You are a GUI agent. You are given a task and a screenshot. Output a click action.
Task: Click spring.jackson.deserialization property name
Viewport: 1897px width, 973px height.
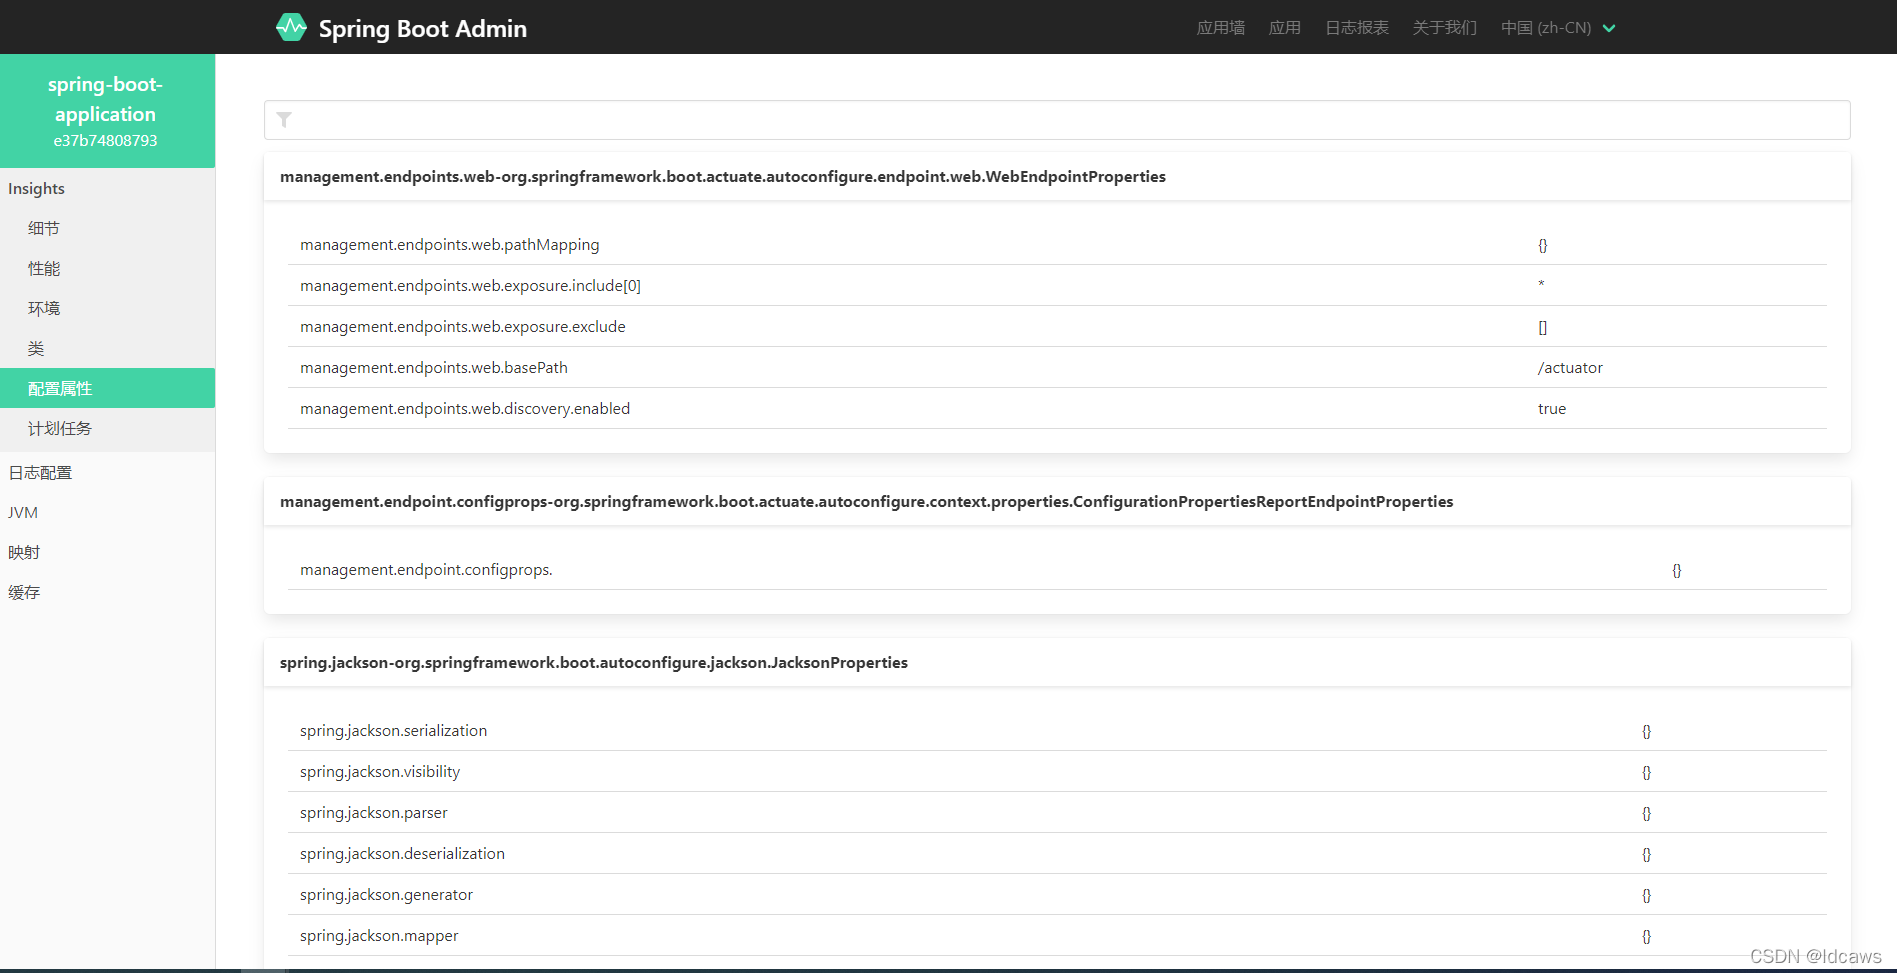click(402, 854)
